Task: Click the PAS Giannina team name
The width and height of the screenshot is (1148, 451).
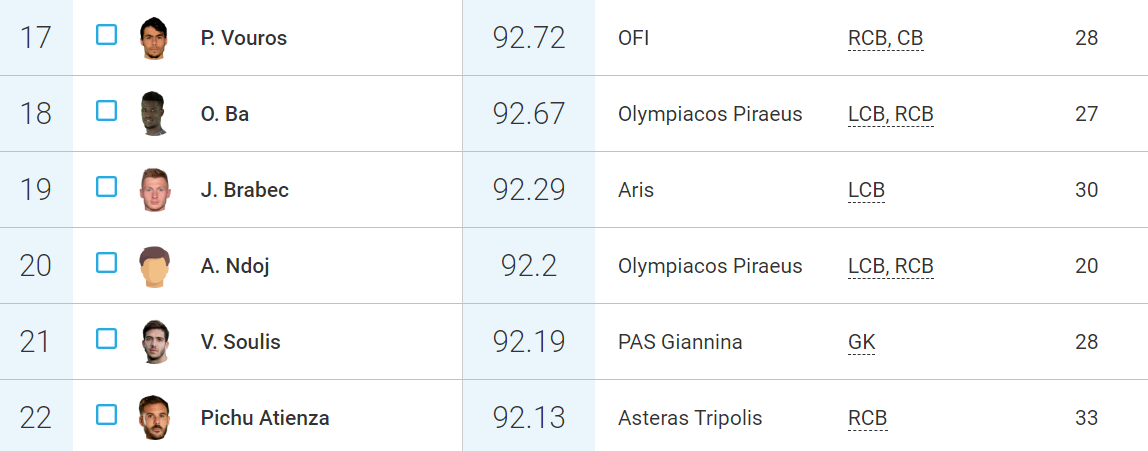Action: (680, 342)
